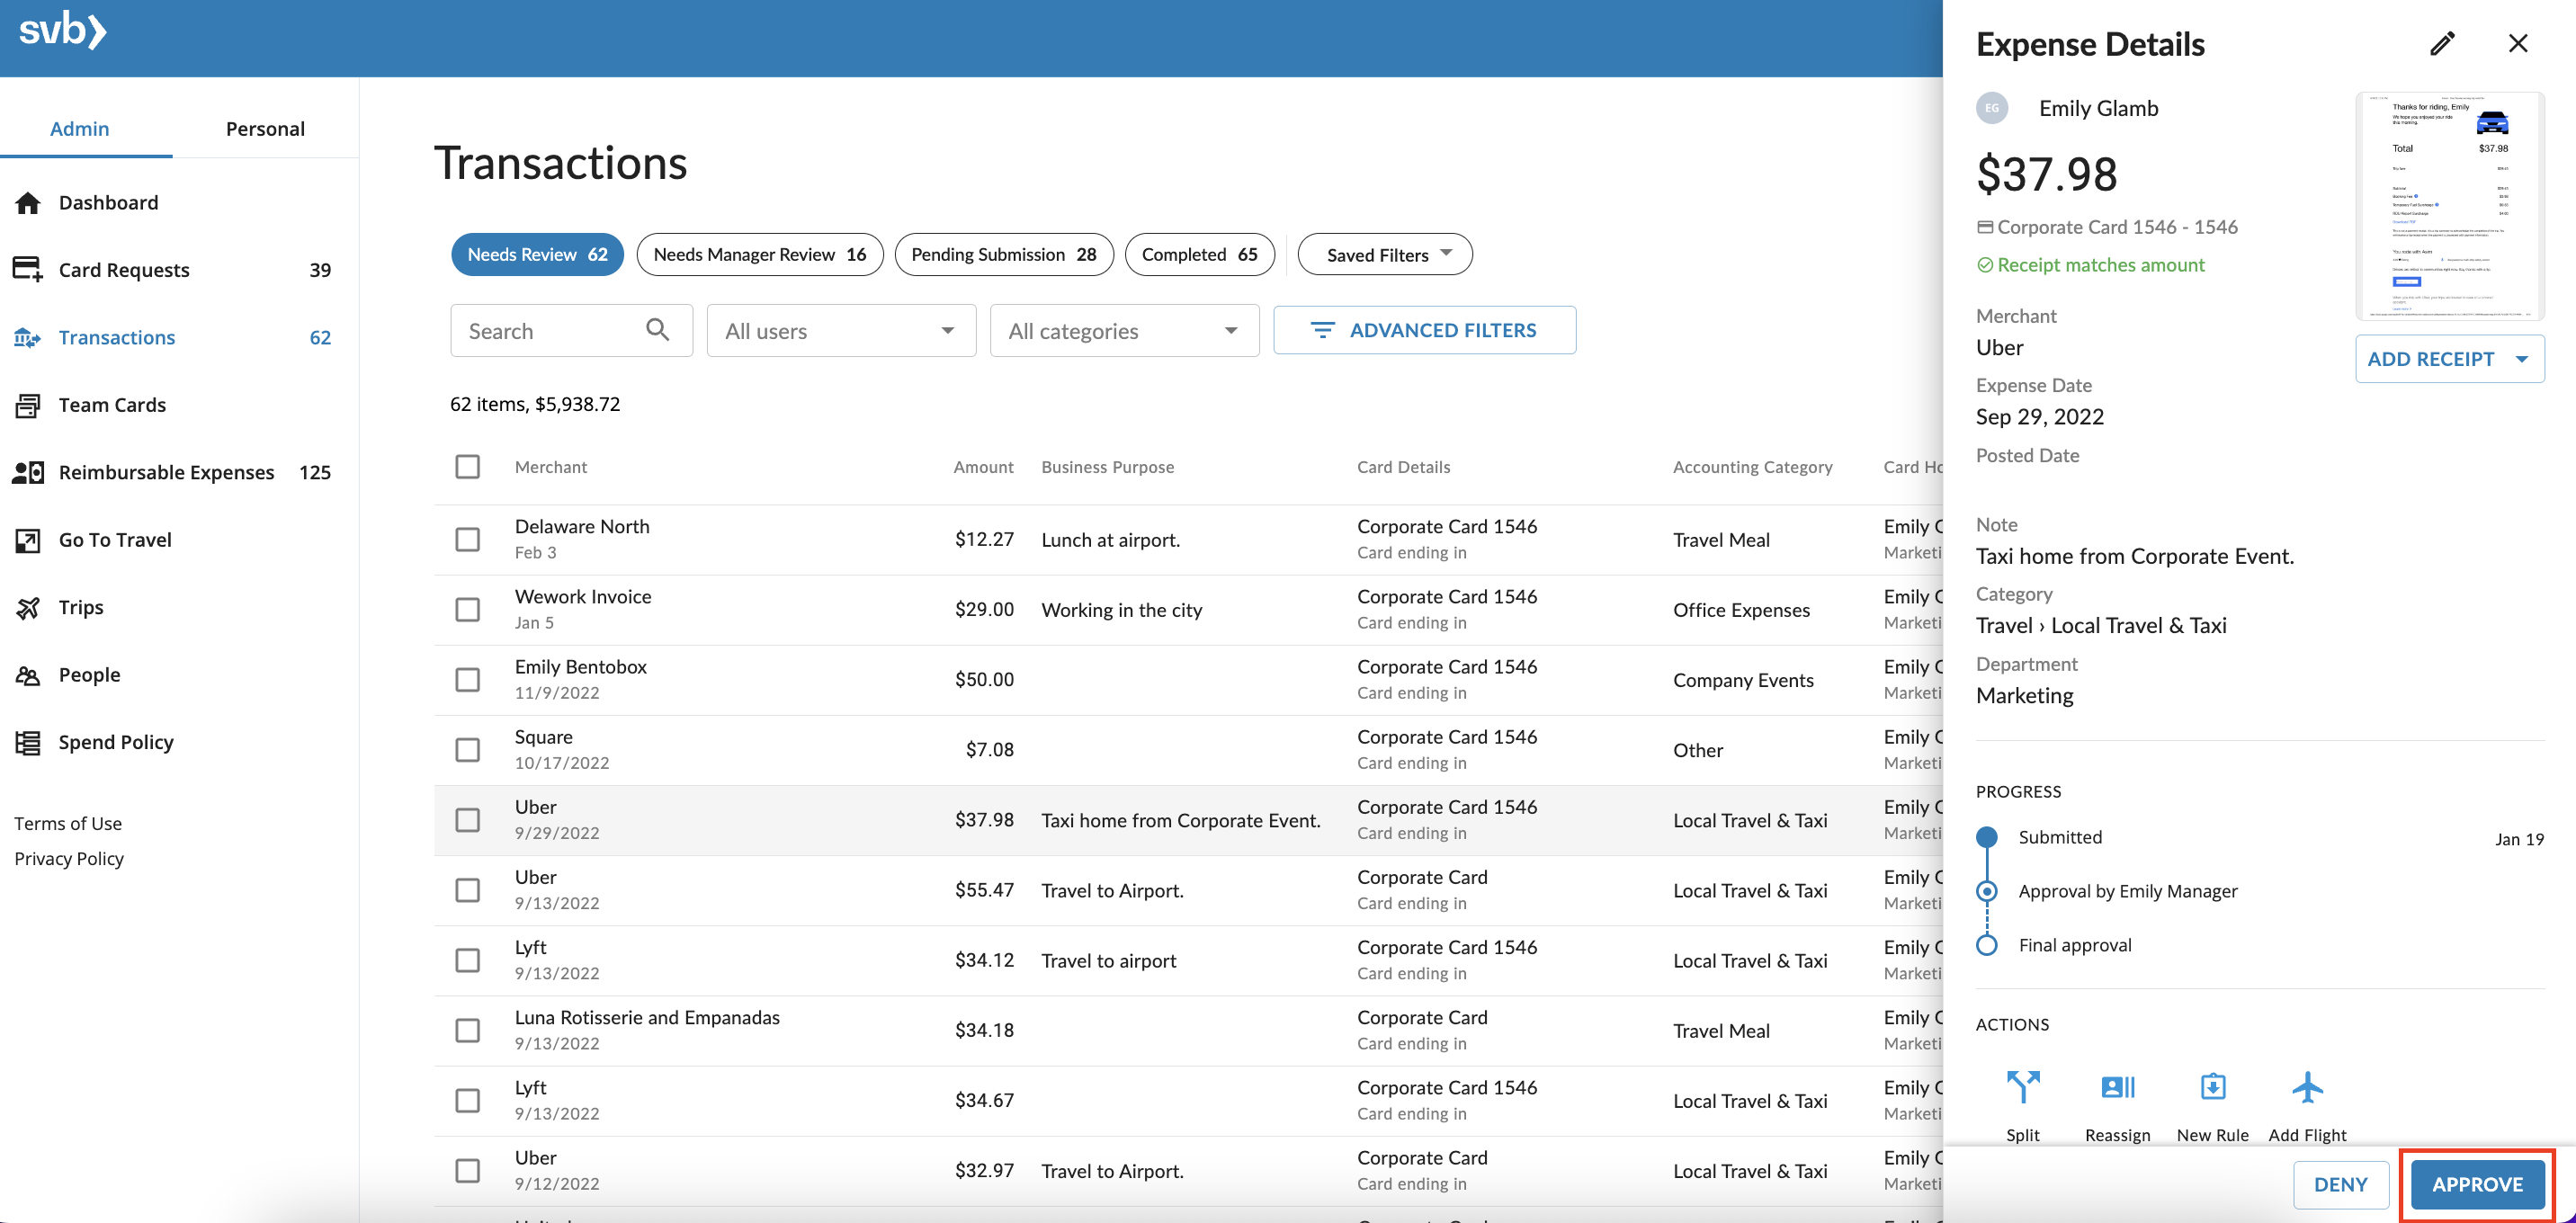Screen dimensions: 2576x1223
Task: Select the Needs Review filter tab
Action: point(537,254)
